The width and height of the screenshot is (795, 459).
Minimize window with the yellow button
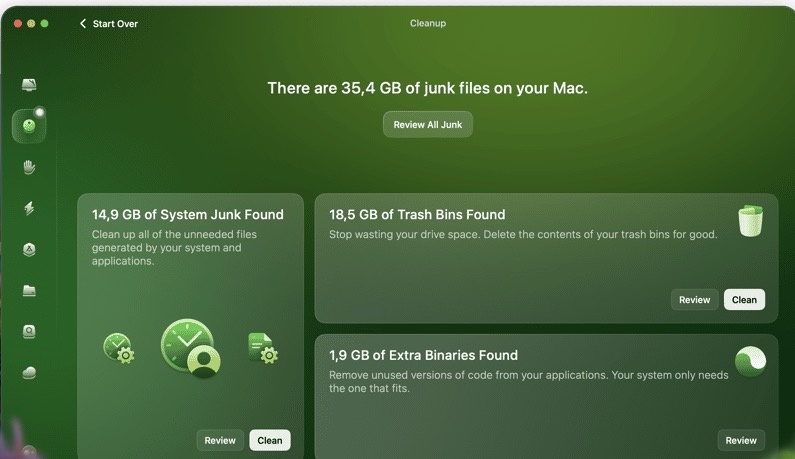coord(31,23)
